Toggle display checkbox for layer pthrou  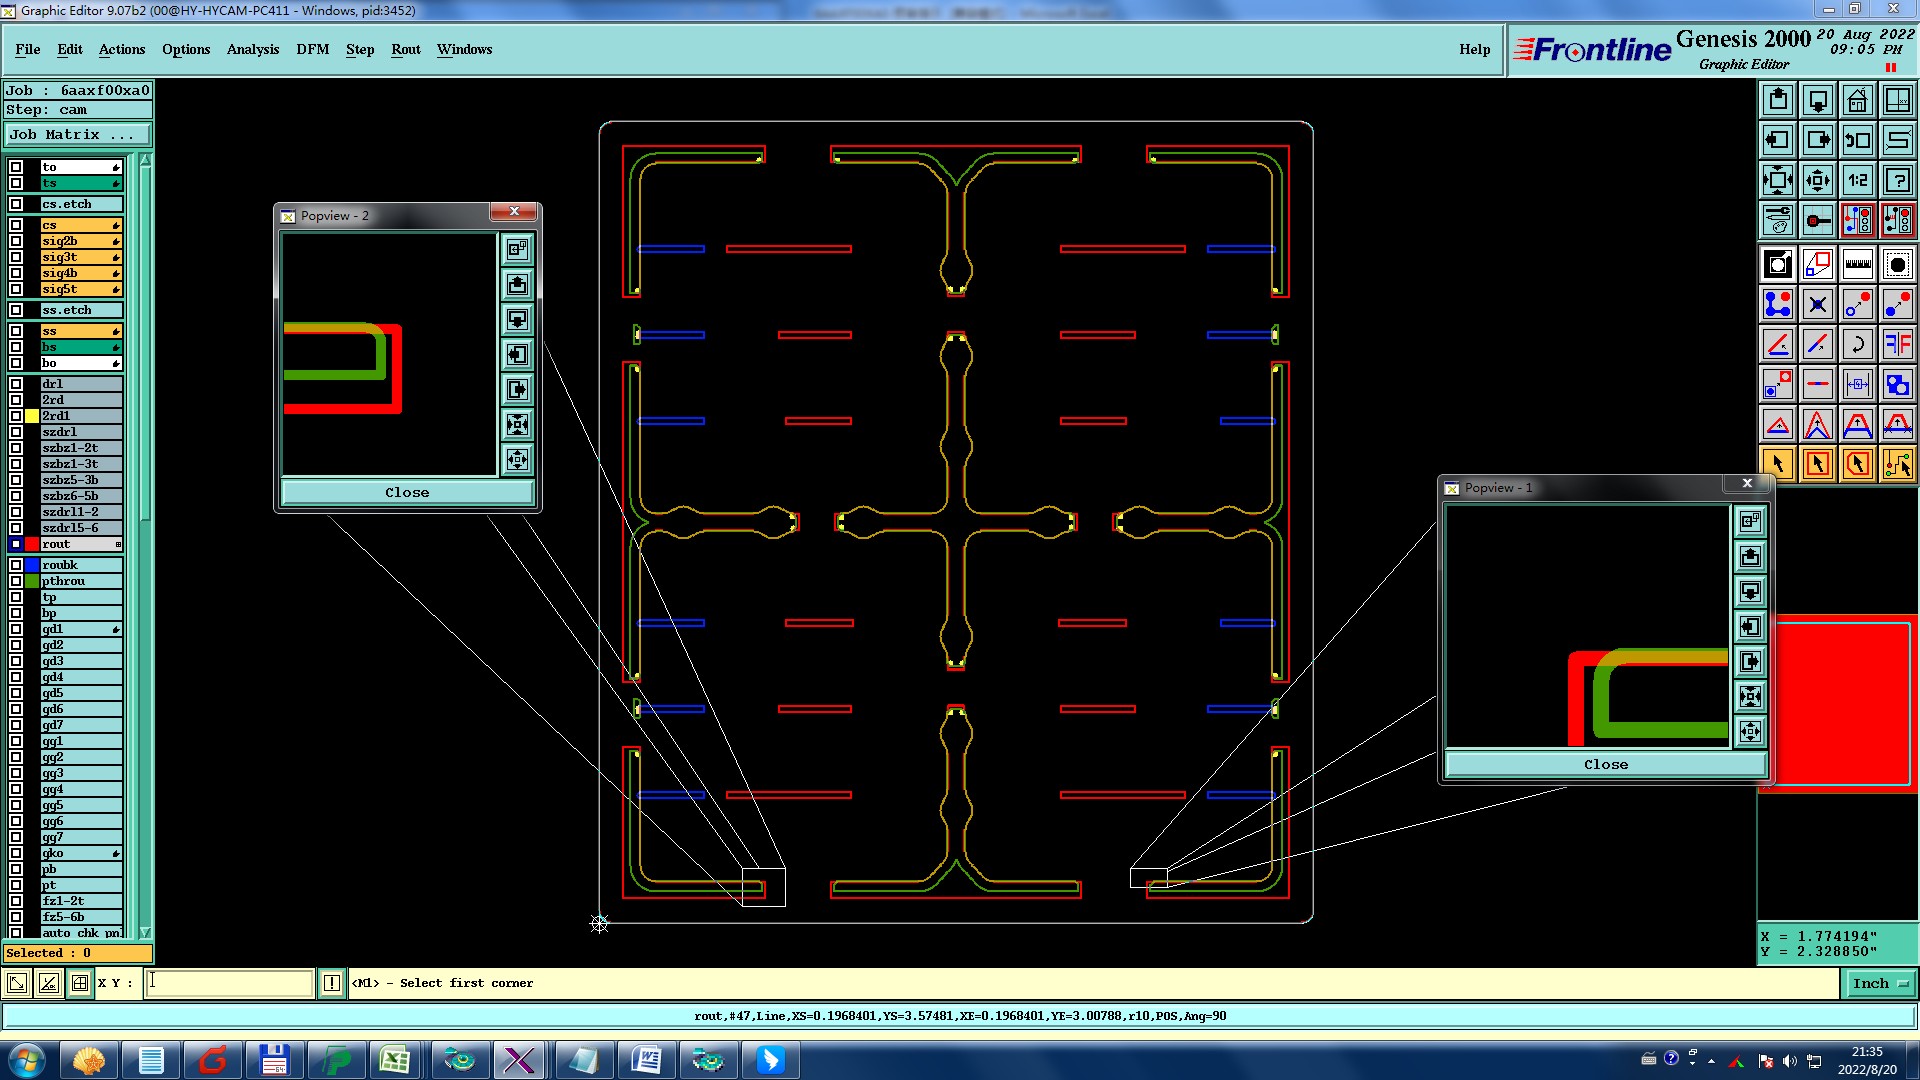pyautogui.click(x=16, y=581)
